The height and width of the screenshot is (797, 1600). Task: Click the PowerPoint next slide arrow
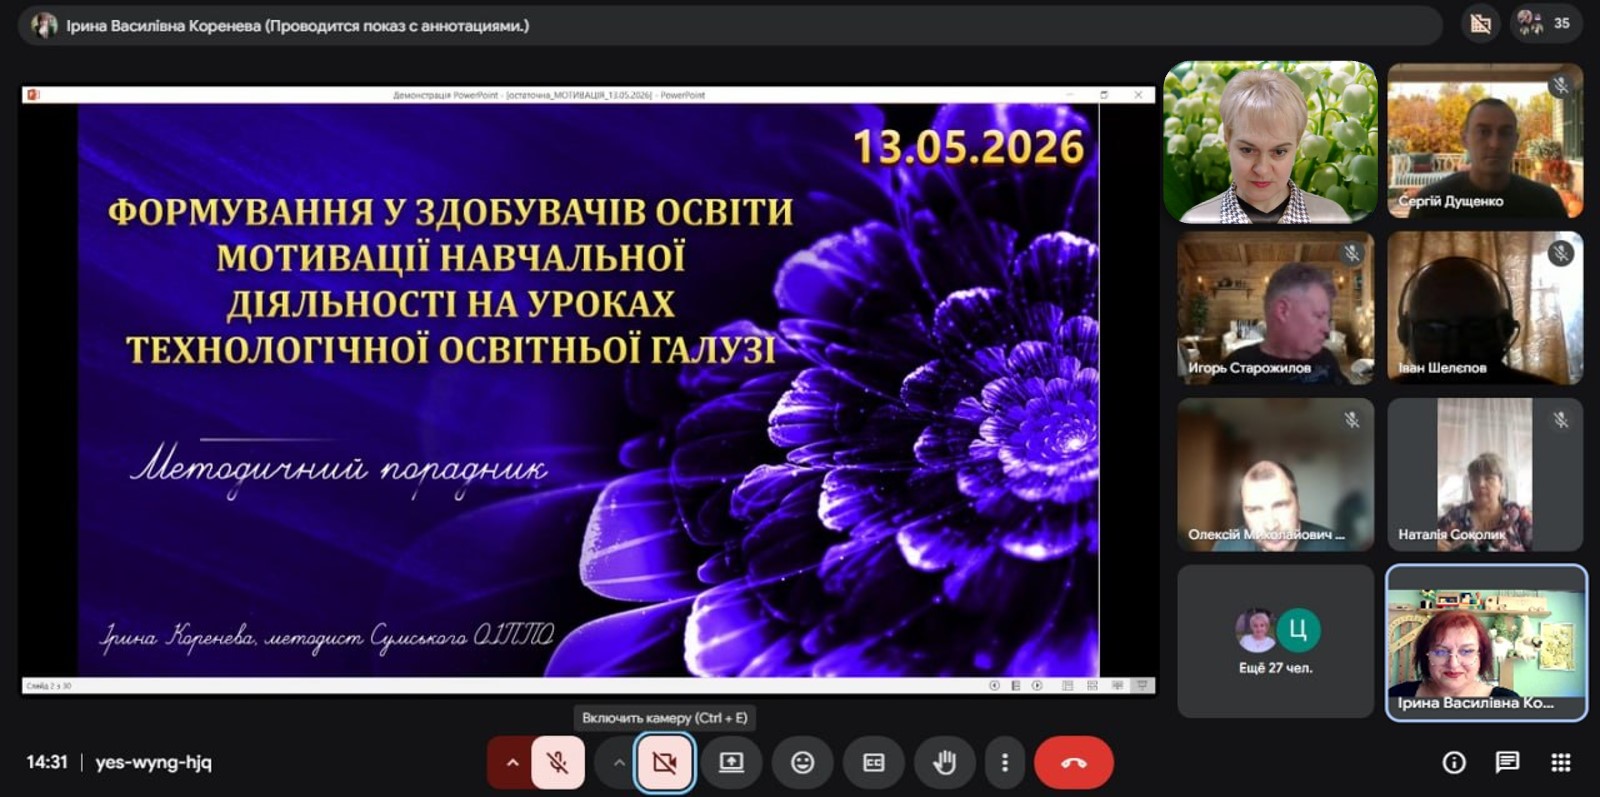[1037, 686]
